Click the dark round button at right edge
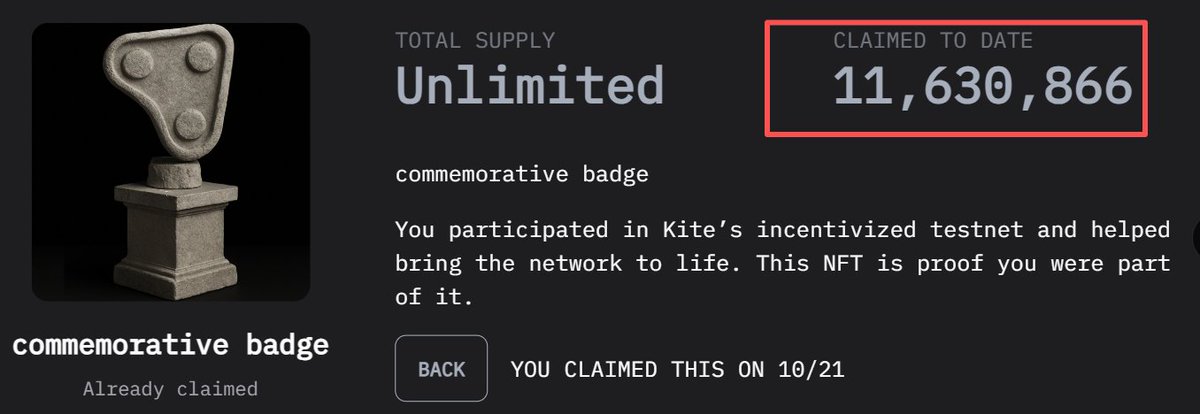This screenshot has width=1200, height=414. 1195,236
